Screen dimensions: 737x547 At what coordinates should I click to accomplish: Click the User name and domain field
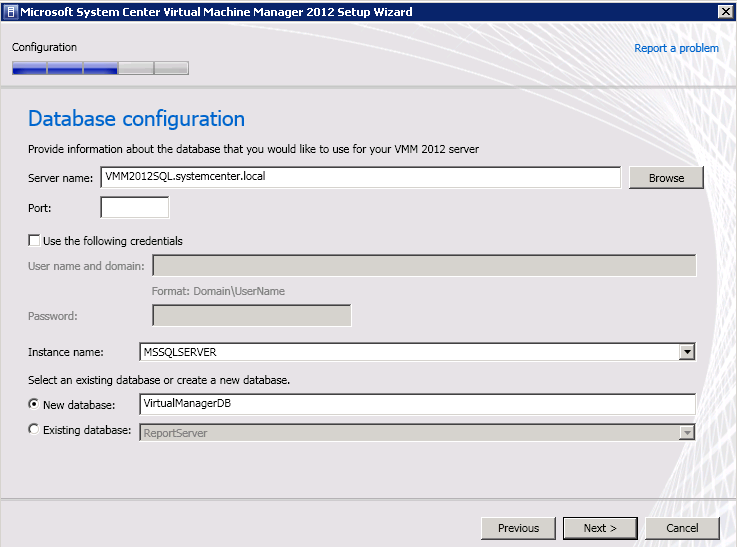(x=424, y=266)
